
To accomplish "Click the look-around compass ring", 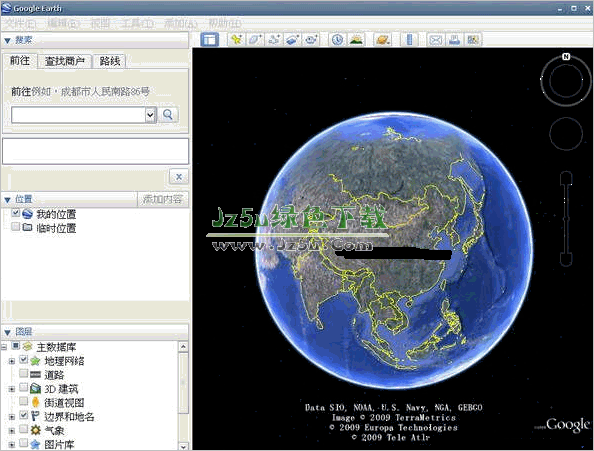I will pyautogui.click(x=566, y=80).
